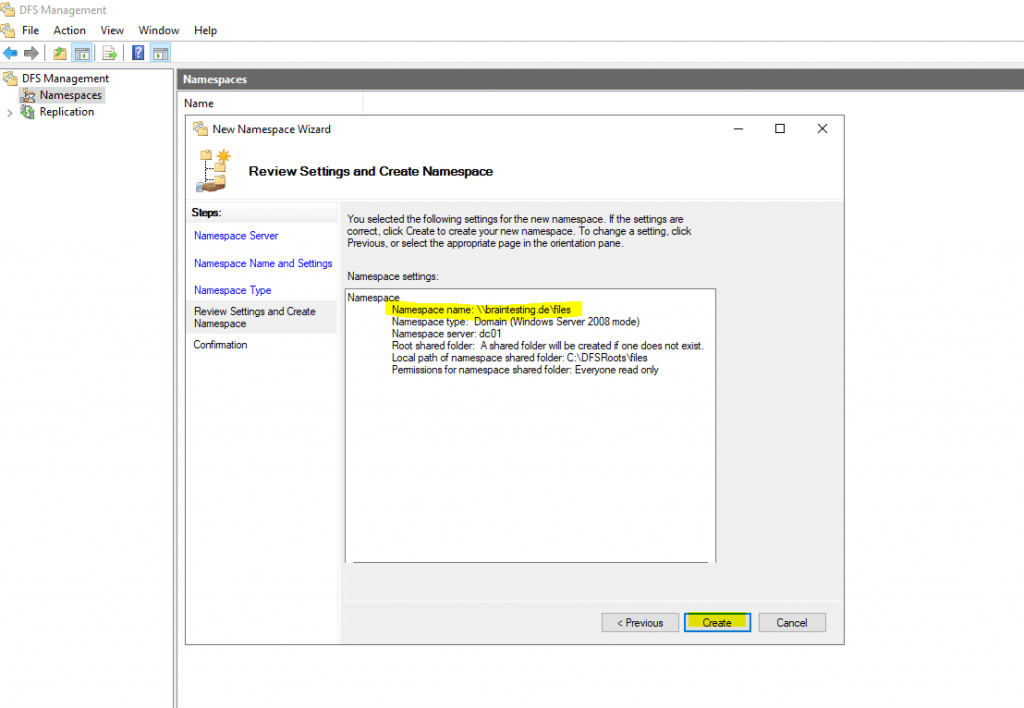Viewport: 1024px width, 708px height.
Task: Open the File menu
Action: (30, 30)
